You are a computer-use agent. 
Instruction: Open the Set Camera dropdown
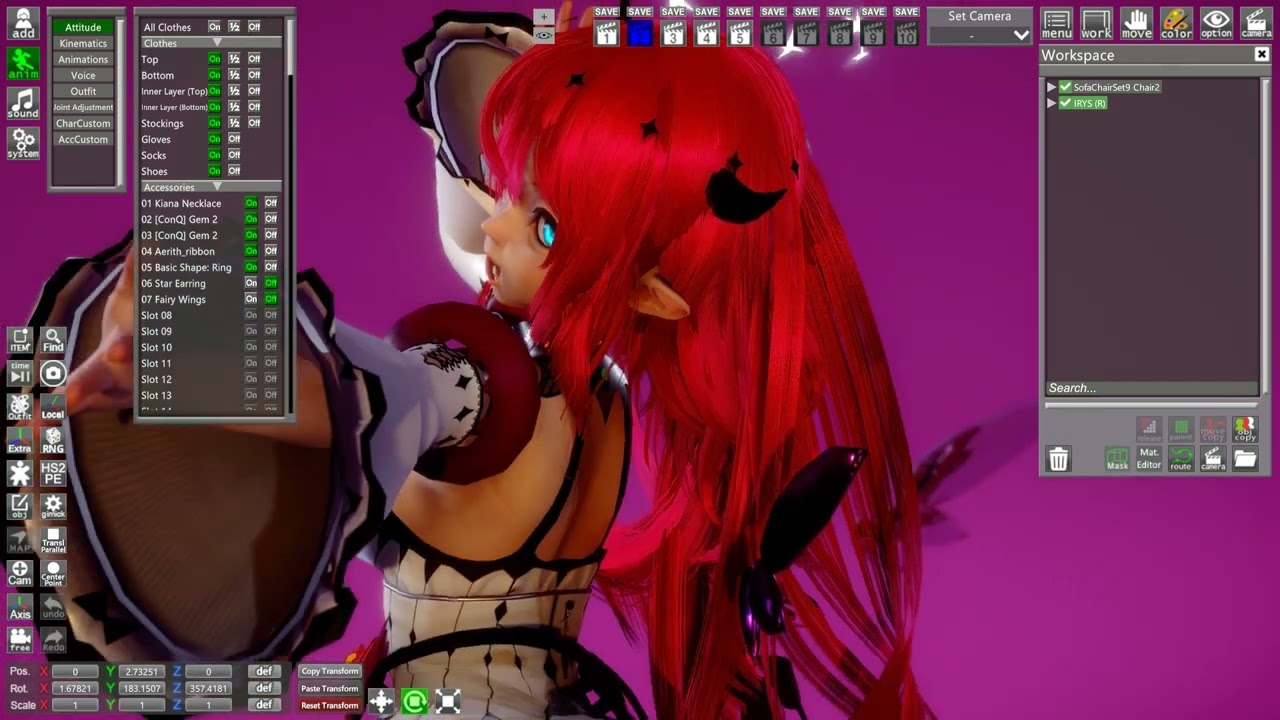tap(980, 35)
